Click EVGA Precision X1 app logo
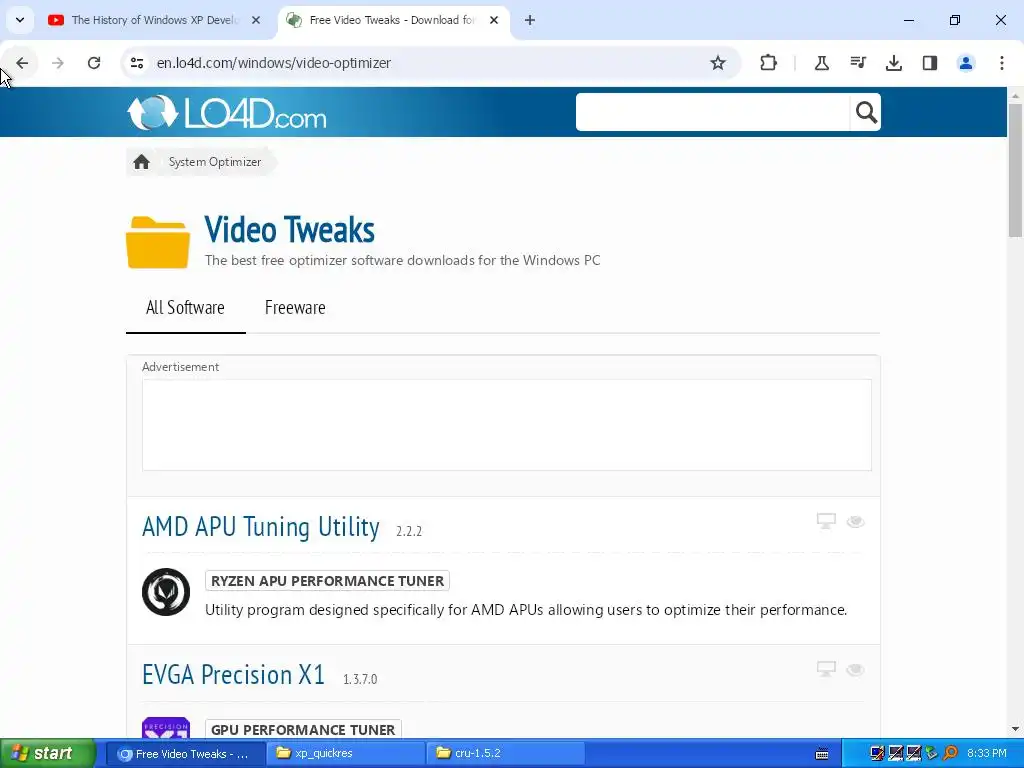The image size is (1024, 768). [166, 728]
